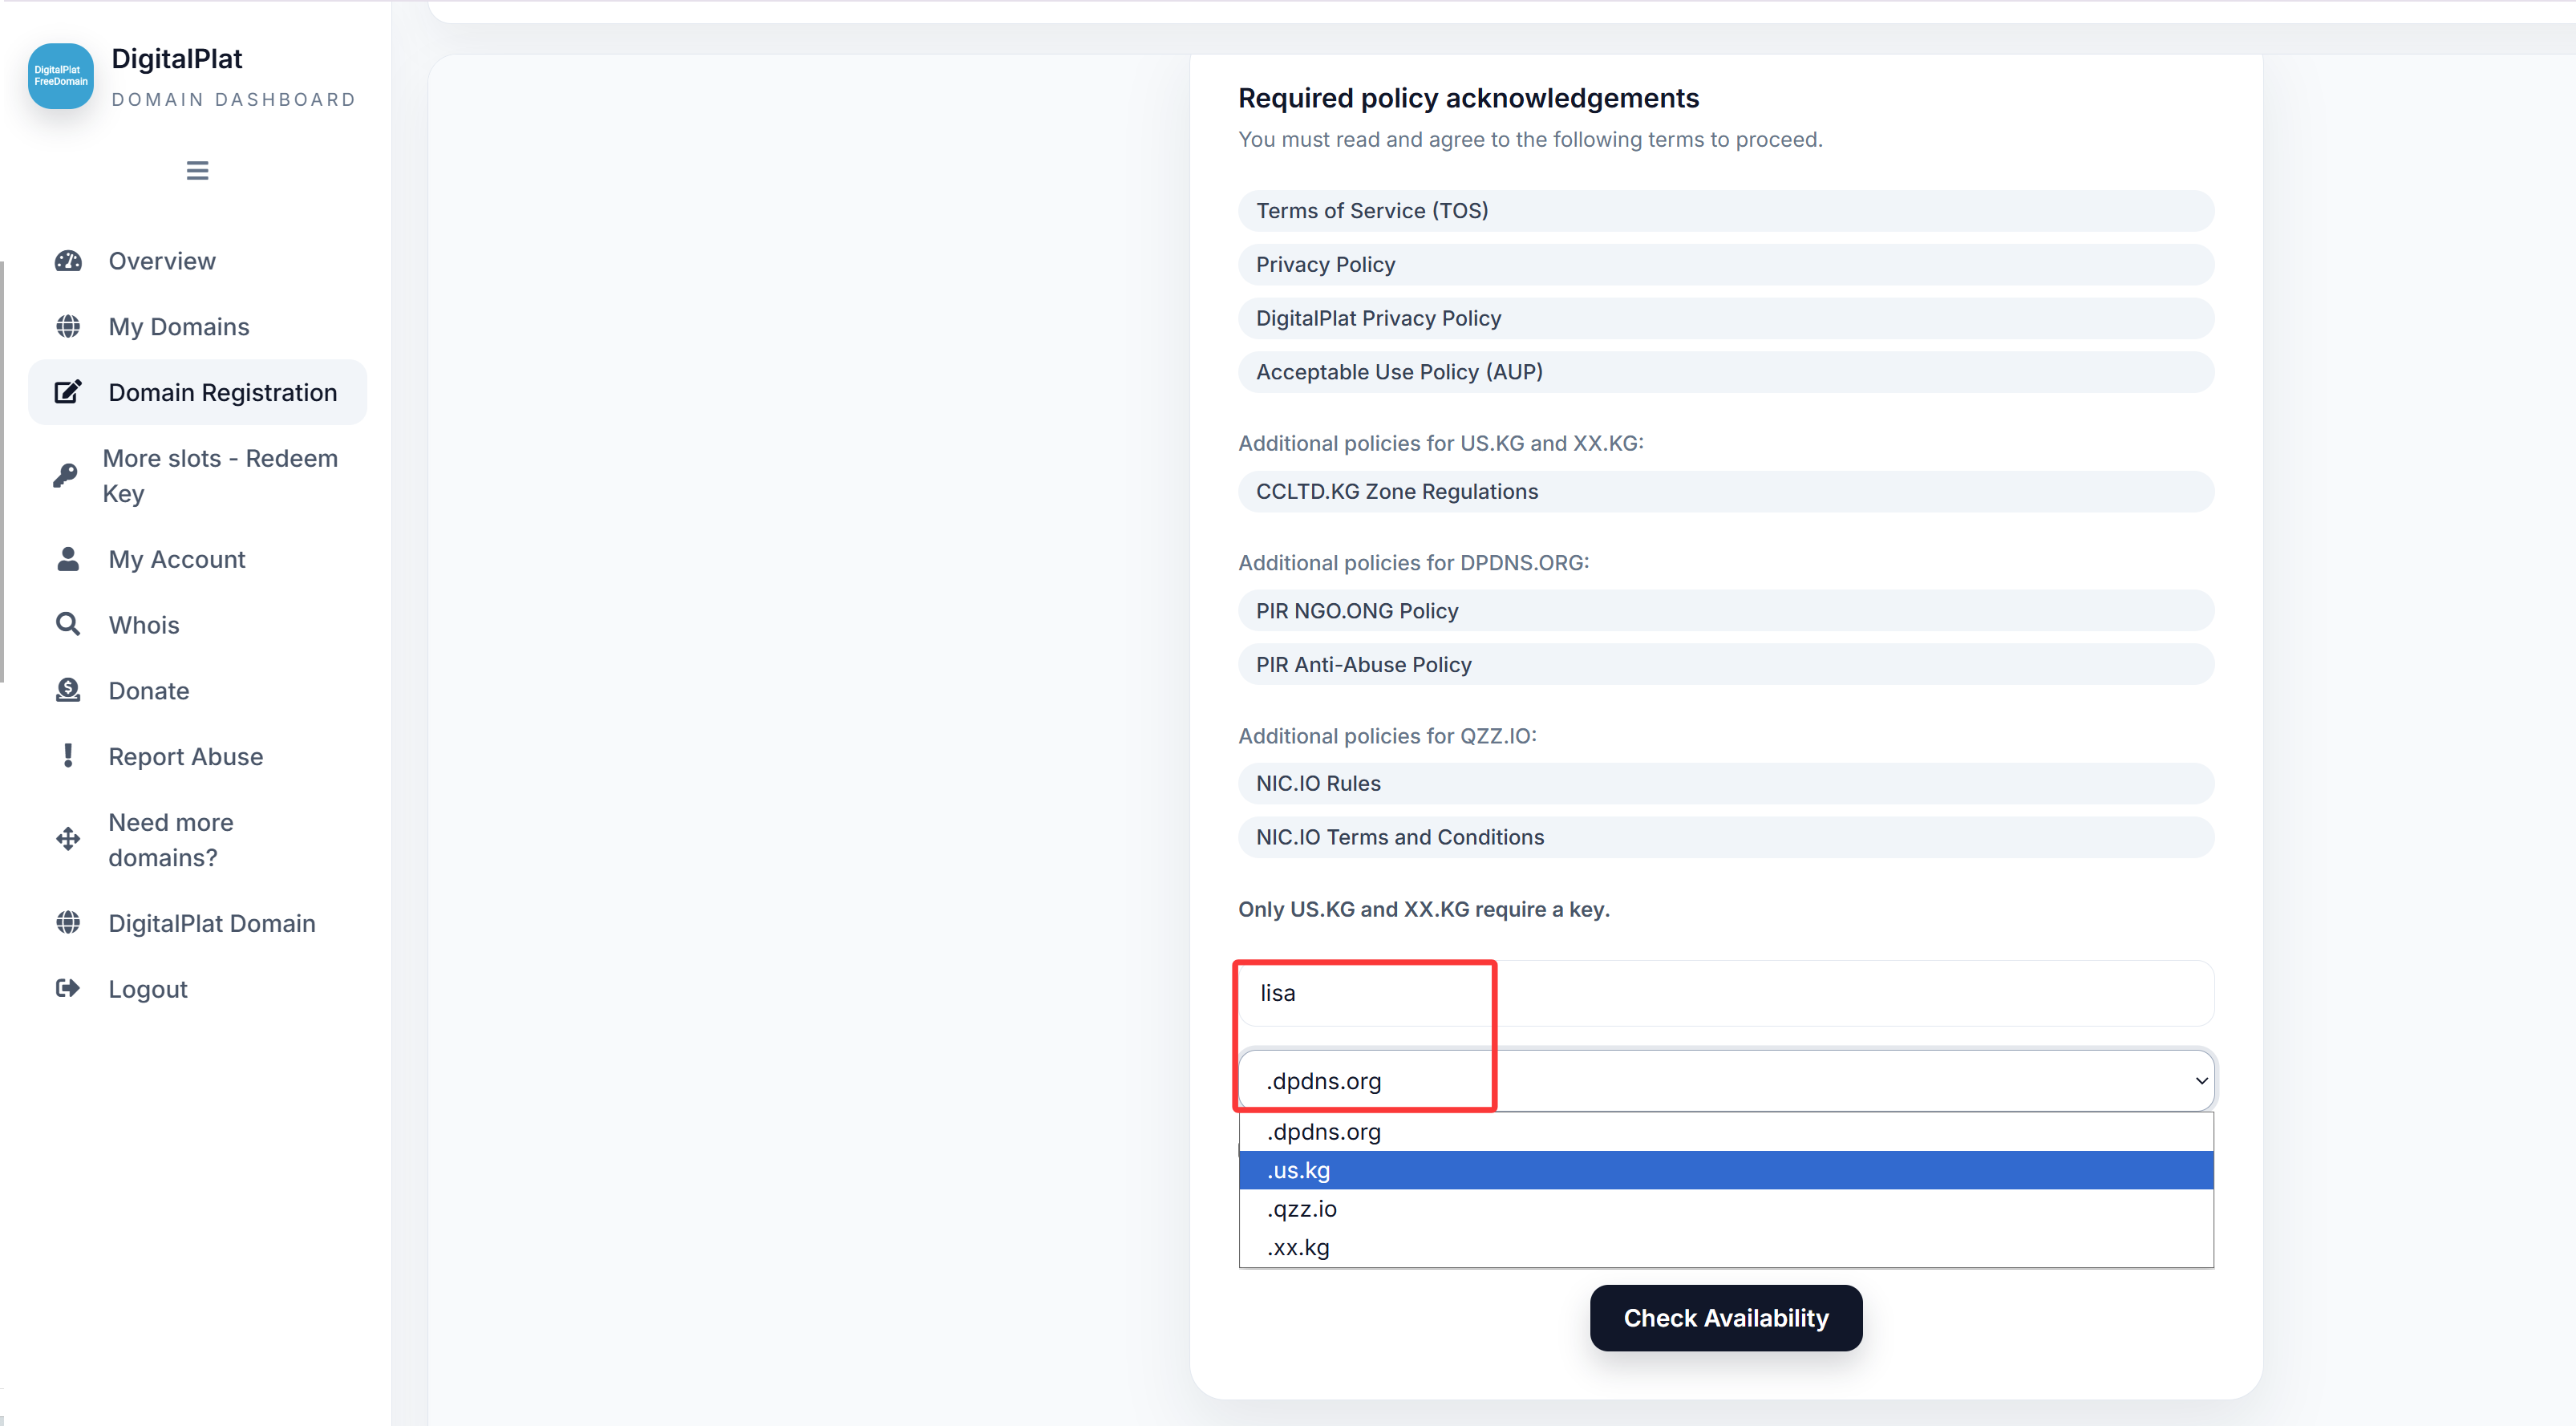Screen dimensions: 2576x1426
Task: Toggle the hamburger menu sidebar icon
Action: point(197,170)
